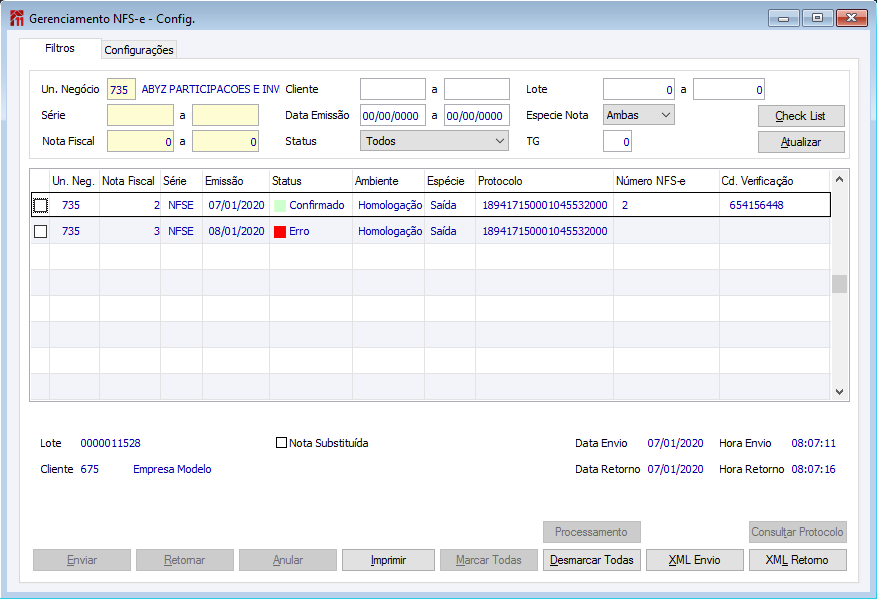
Task: Click the Un. Neg. column header
Action: (74, 181)
